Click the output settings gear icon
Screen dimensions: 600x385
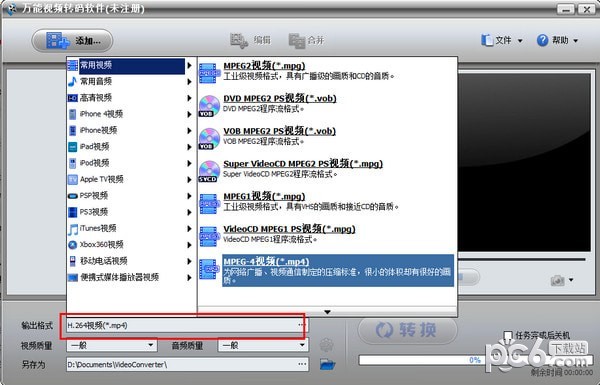coord(326,345)
